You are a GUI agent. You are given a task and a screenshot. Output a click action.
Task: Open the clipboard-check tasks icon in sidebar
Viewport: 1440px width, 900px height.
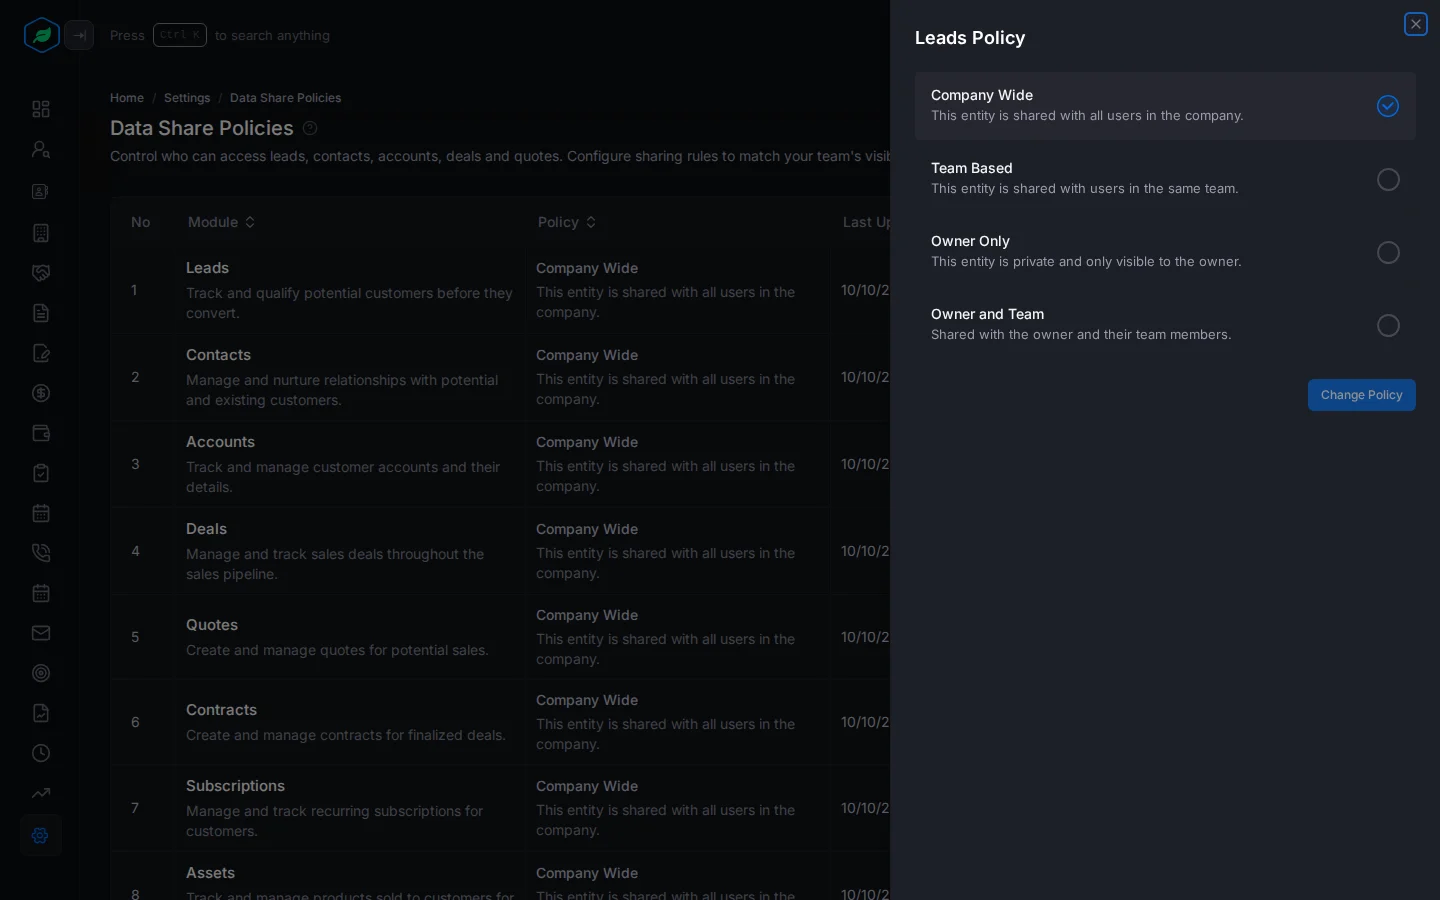(x=41, y=473)
